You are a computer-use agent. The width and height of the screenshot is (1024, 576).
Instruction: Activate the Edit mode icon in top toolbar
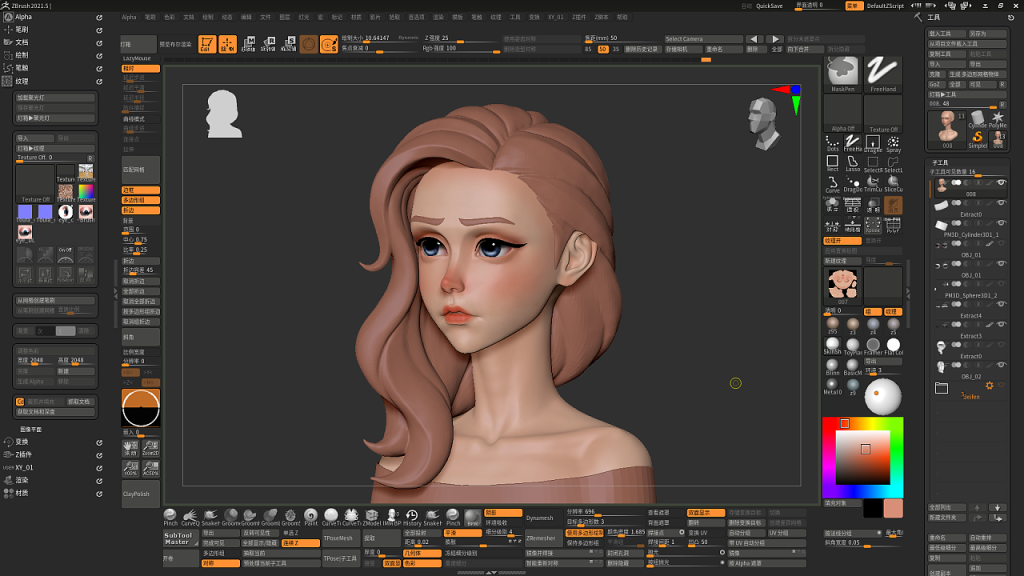point(208,42)
